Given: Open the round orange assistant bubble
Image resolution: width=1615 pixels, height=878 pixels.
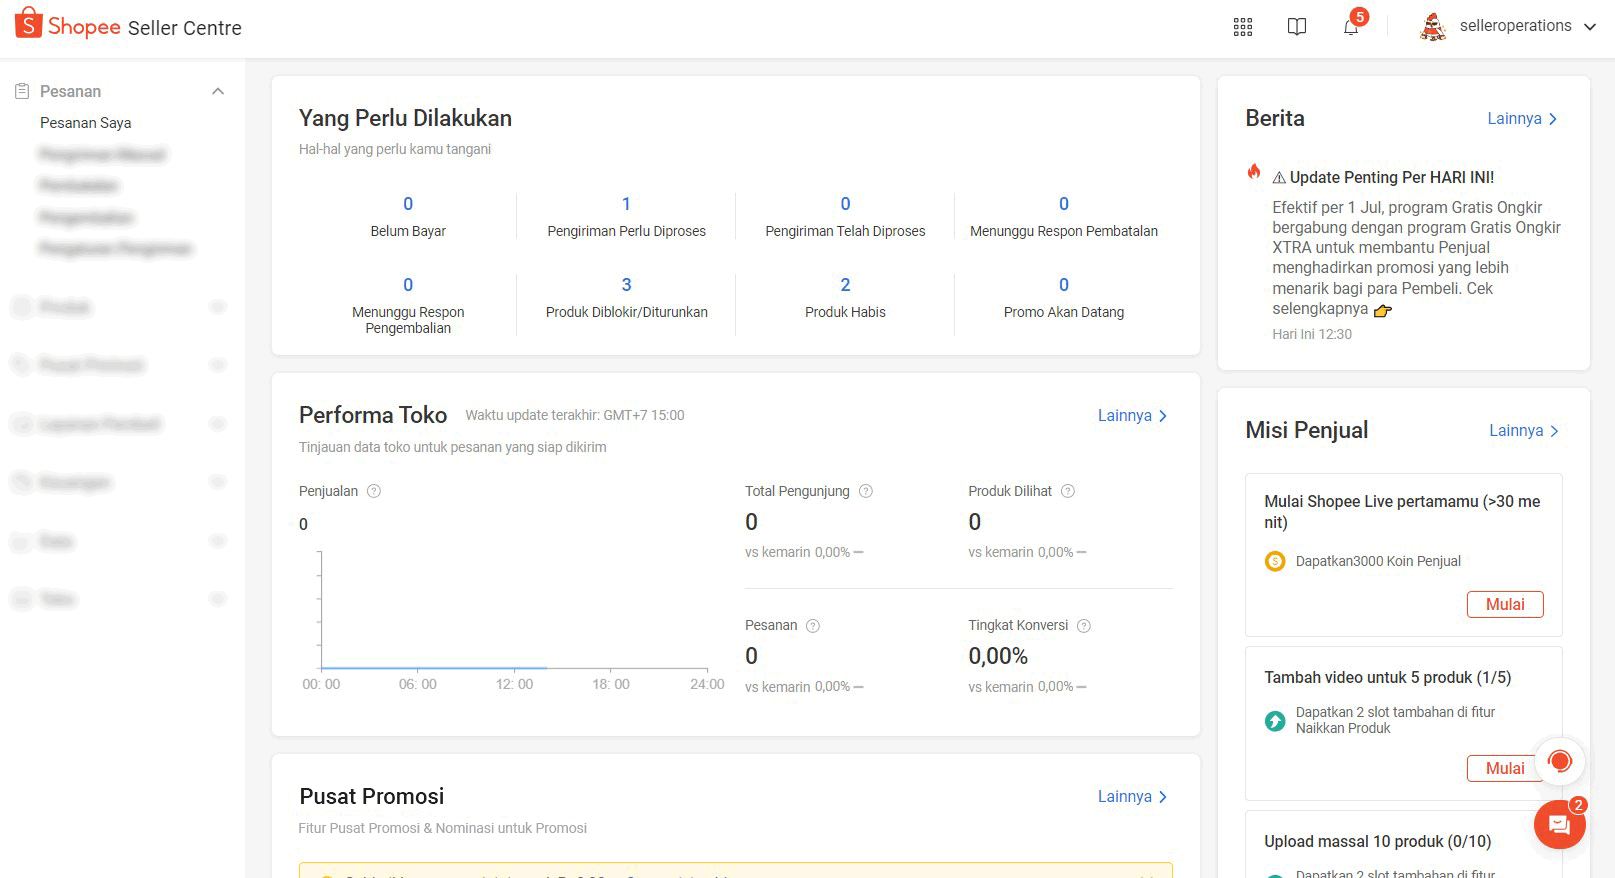Looking at the screenshot, I should click(1560, 762).
